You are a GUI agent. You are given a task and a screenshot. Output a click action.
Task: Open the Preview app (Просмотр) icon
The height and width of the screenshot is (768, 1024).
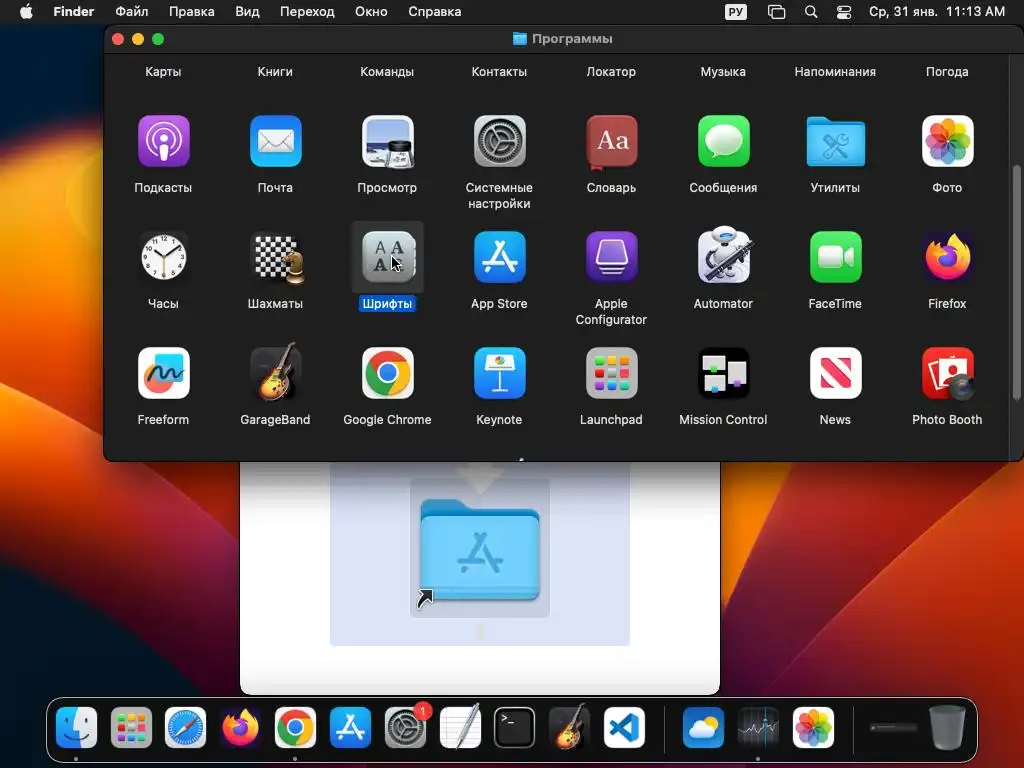(387, 141)
